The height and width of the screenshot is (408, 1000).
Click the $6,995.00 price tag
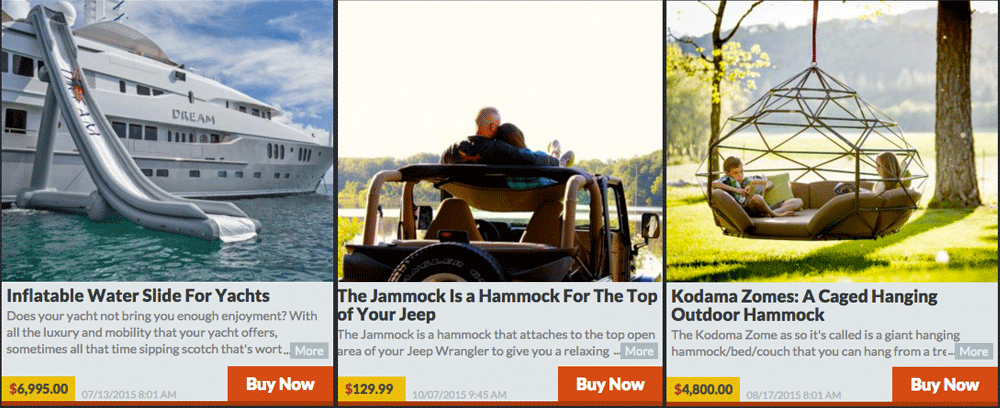(x=39, y=389)
